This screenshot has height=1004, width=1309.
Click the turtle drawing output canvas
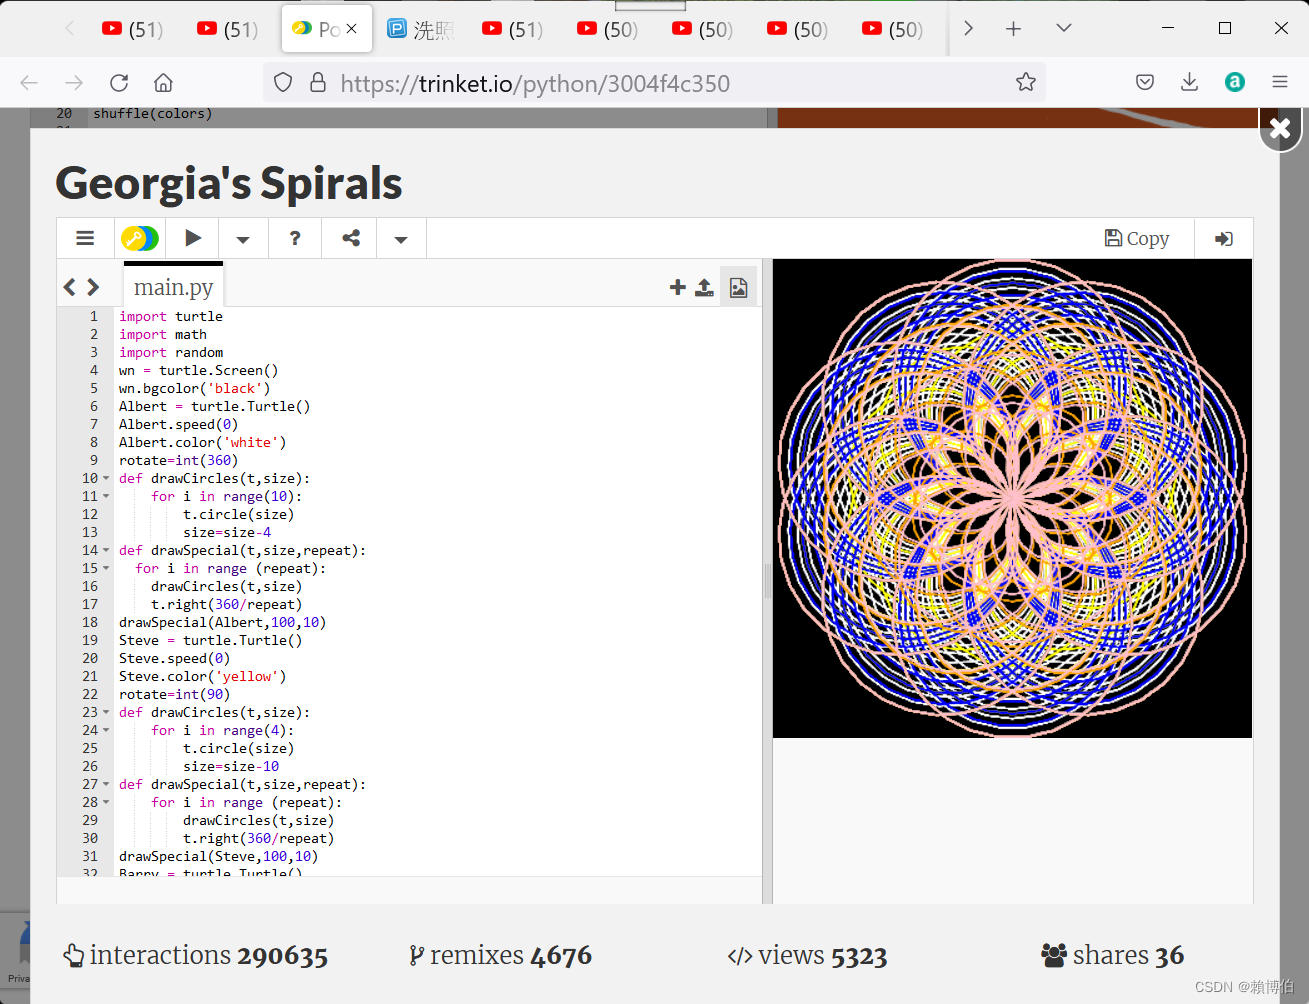1012,497
